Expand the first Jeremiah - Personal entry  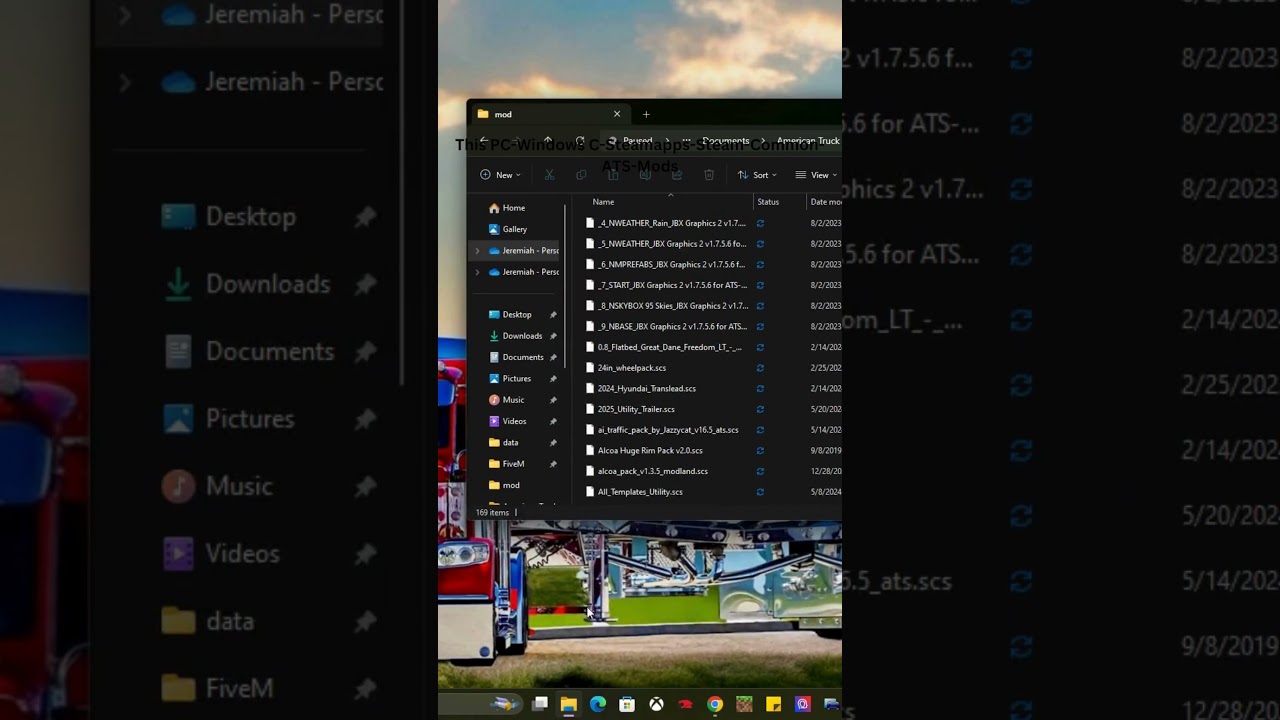(477, 251)
